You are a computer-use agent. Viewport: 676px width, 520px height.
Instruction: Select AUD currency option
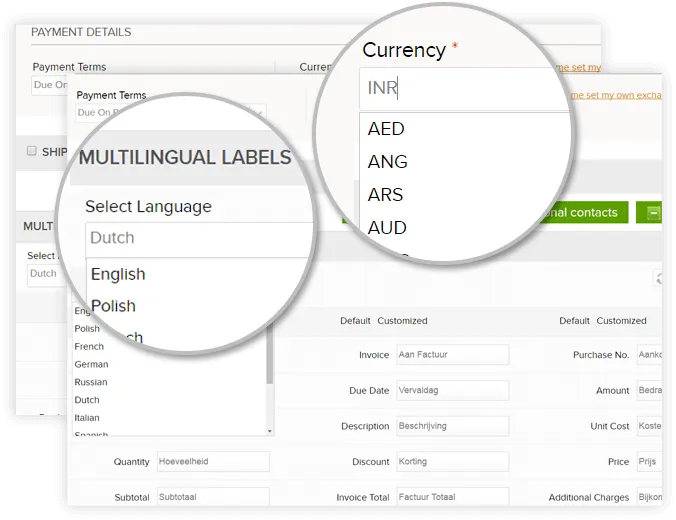click(387, 228)
